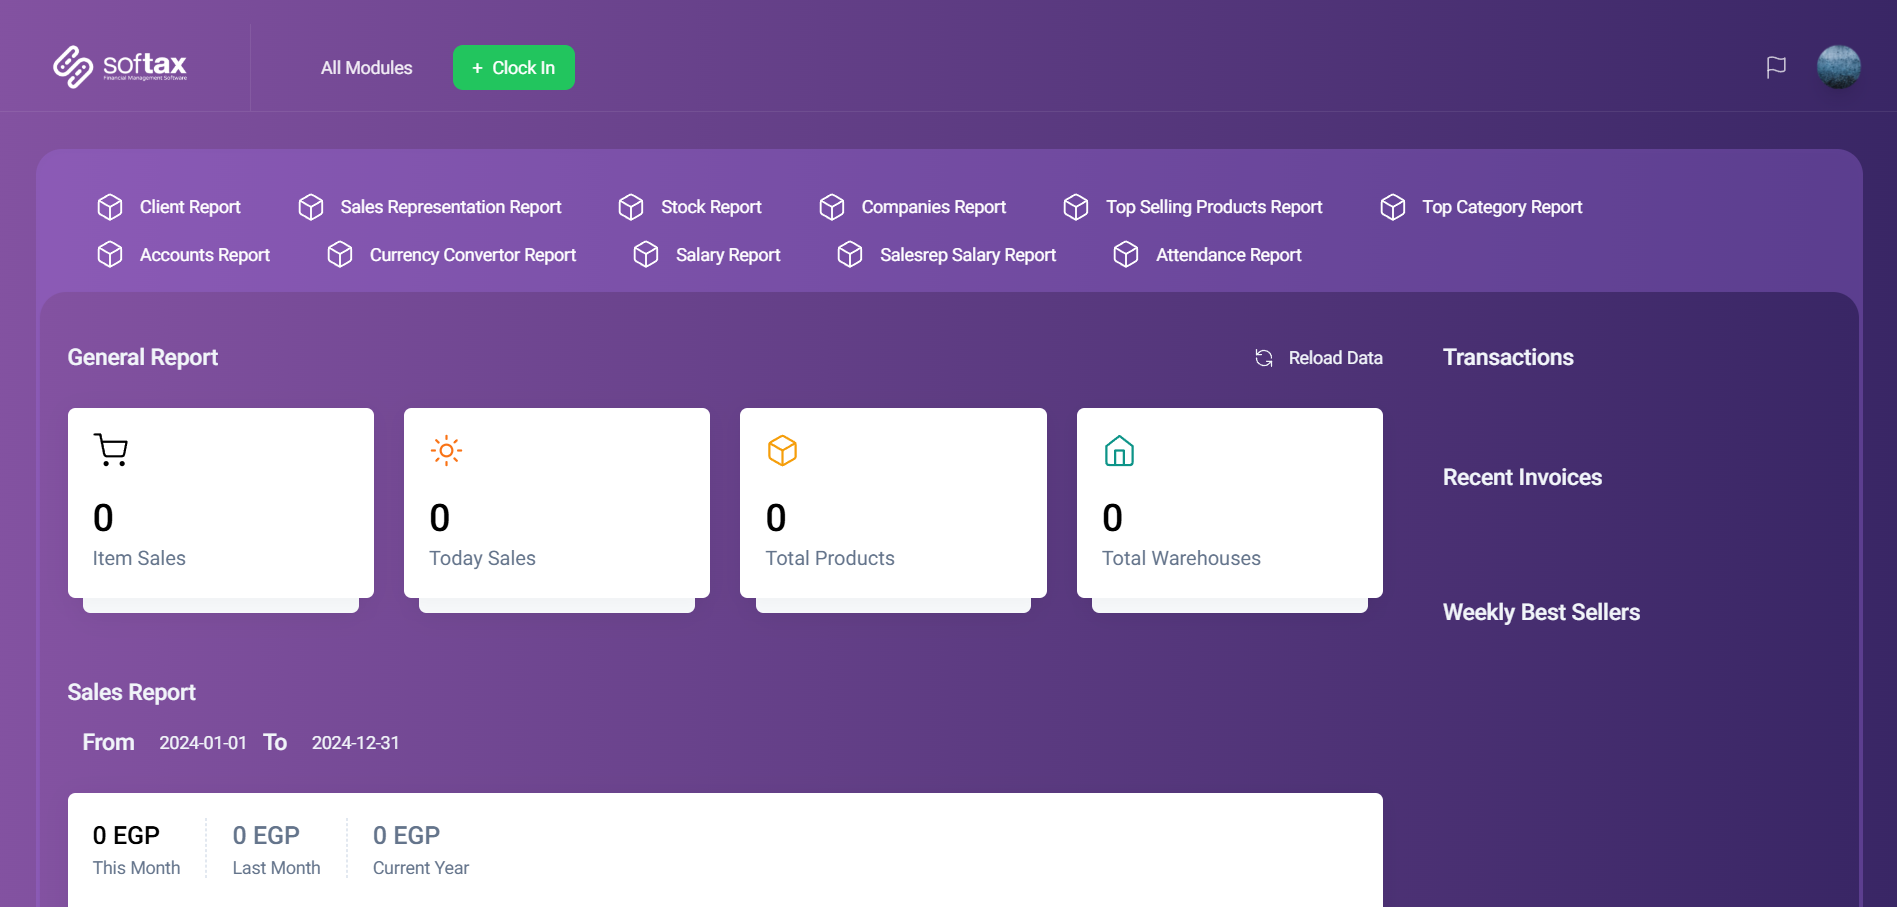
Task: Open All Modules menu
Action: click(366, 68)
